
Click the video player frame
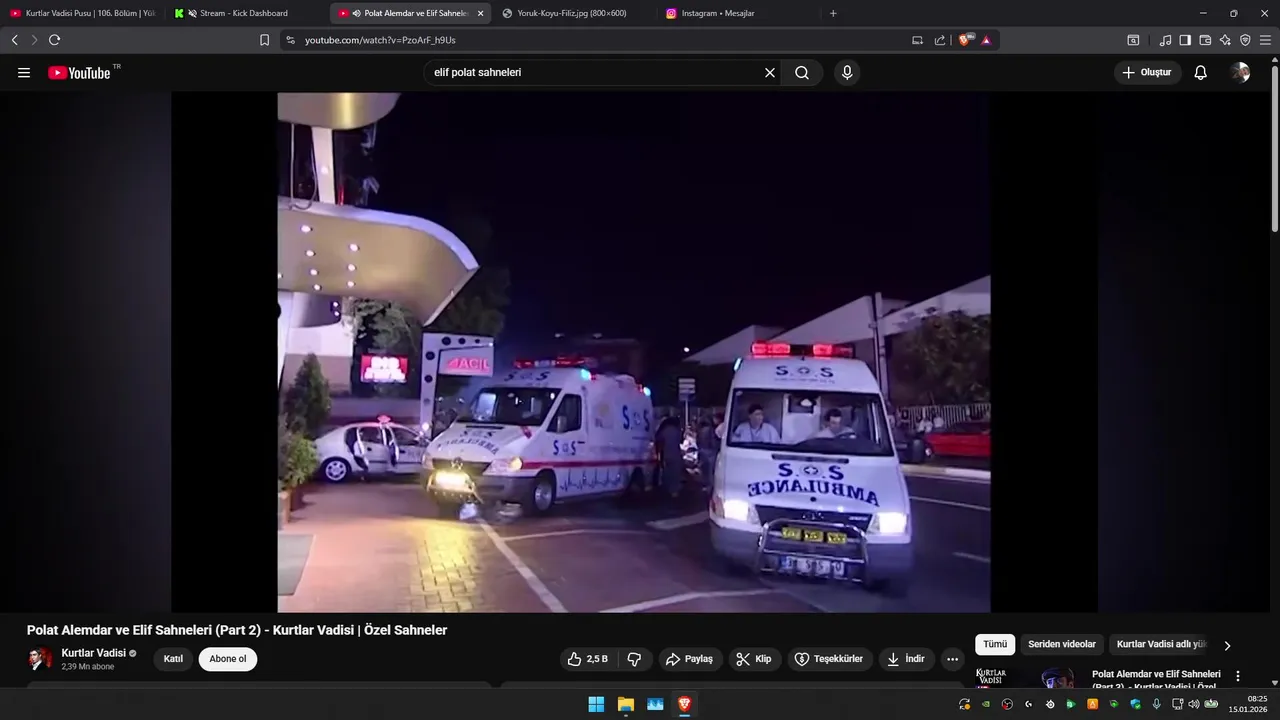point(634,352)
